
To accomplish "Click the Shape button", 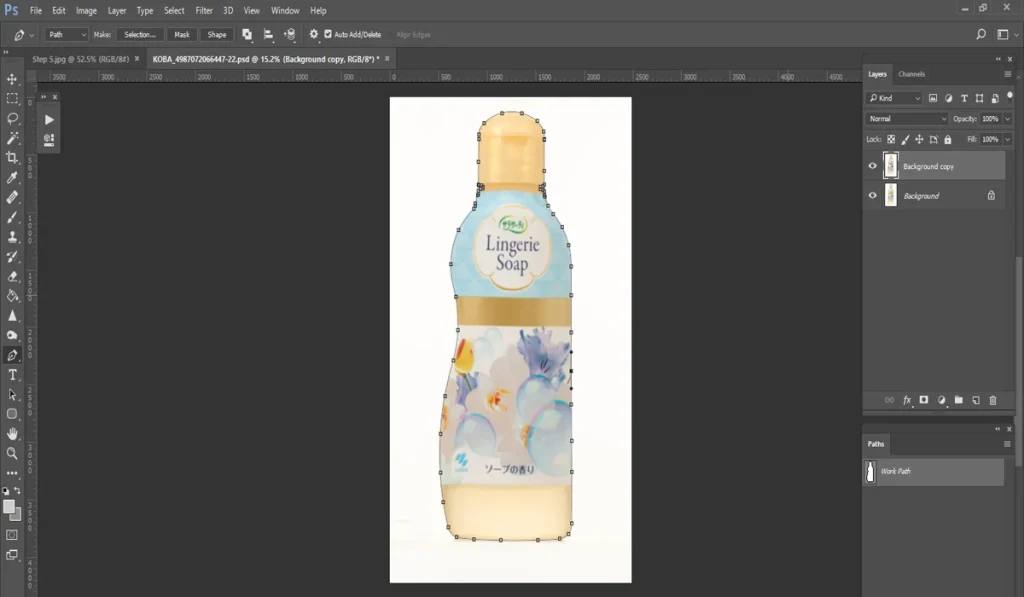I will point(217,34).
